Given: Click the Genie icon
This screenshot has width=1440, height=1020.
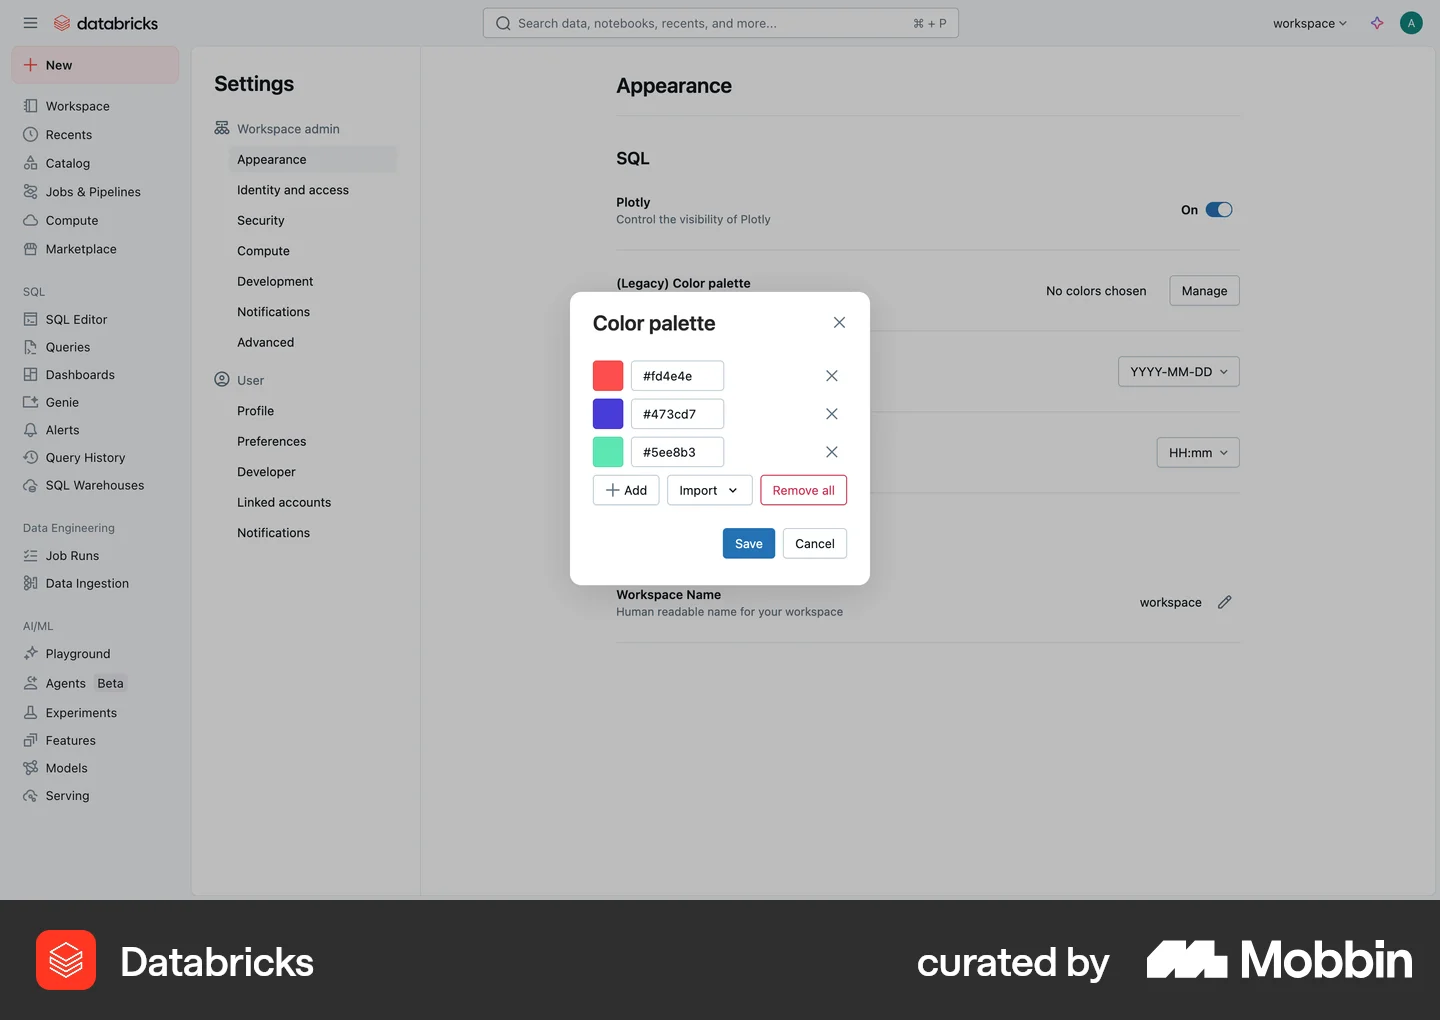Looking at the screenshot, I should pyautogui.click(x=30, y=402).
